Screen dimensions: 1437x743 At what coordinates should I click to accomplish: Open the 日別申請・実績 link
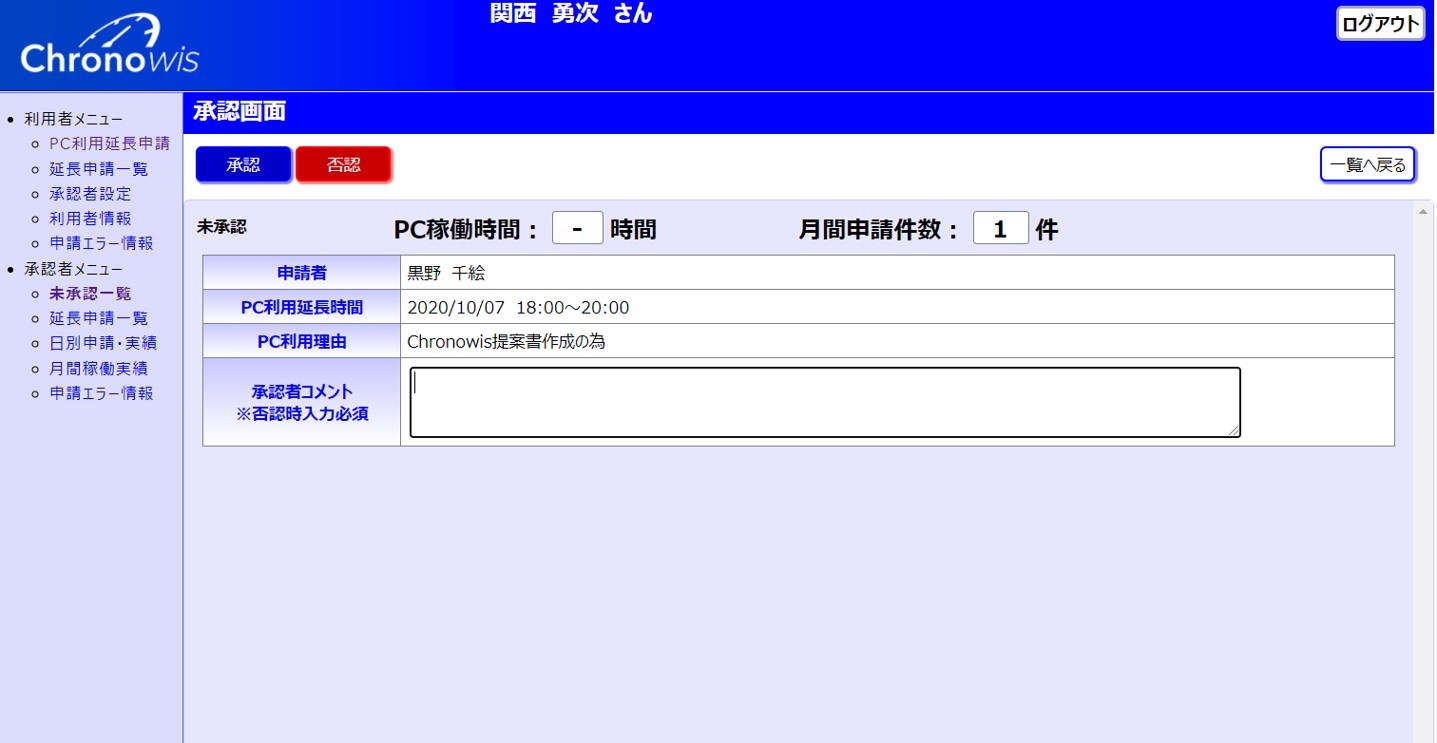click(103, 343)
